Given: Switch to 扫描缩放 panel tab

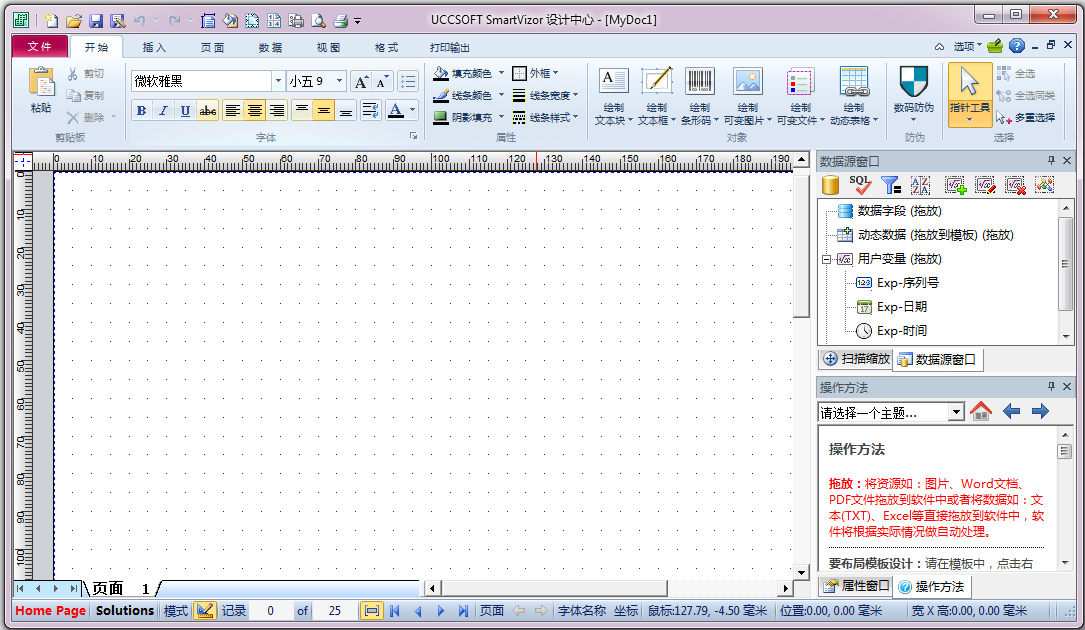Looking at the screenshot, I should tap(856, 359).
